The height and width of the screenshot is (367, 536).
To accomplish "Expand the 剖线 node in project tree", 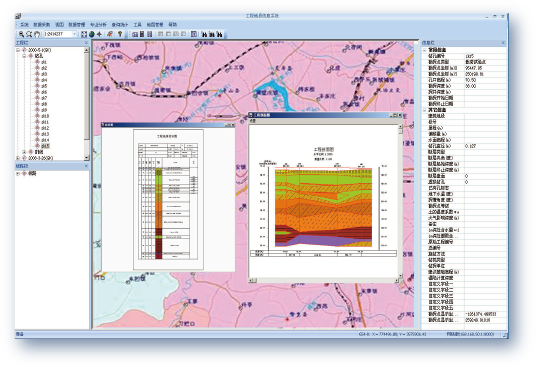I will tap(24, 152).
